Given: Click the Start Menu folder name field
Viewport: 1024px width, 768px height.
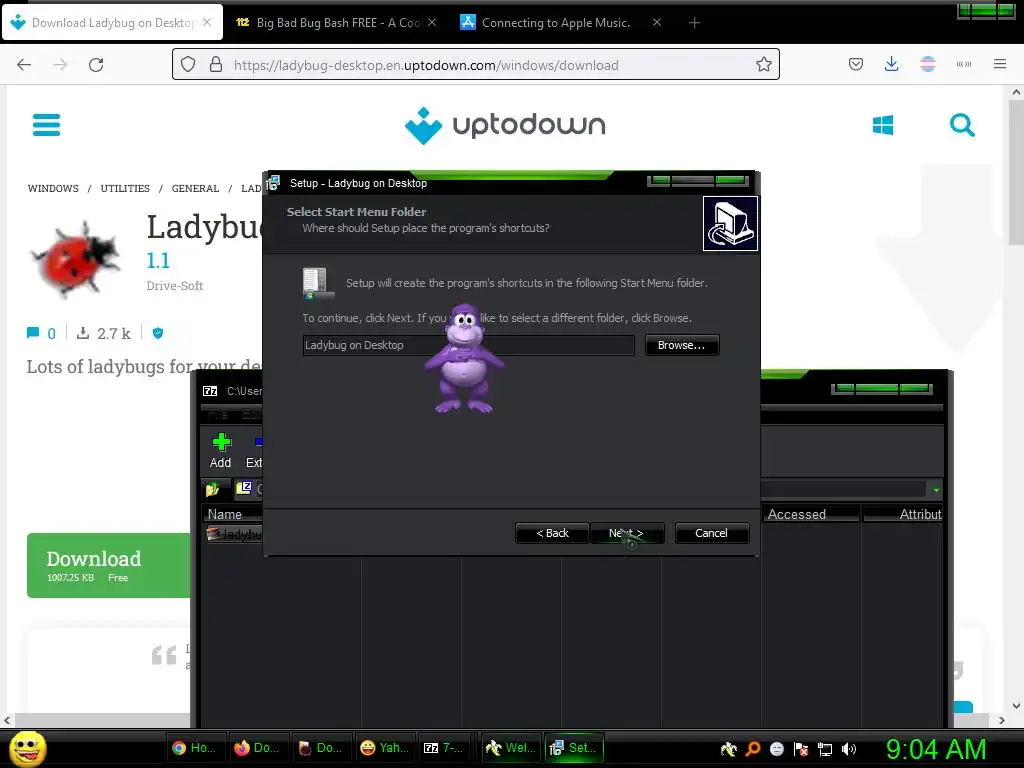Looking at the screenshot, I should click(468, 345).
